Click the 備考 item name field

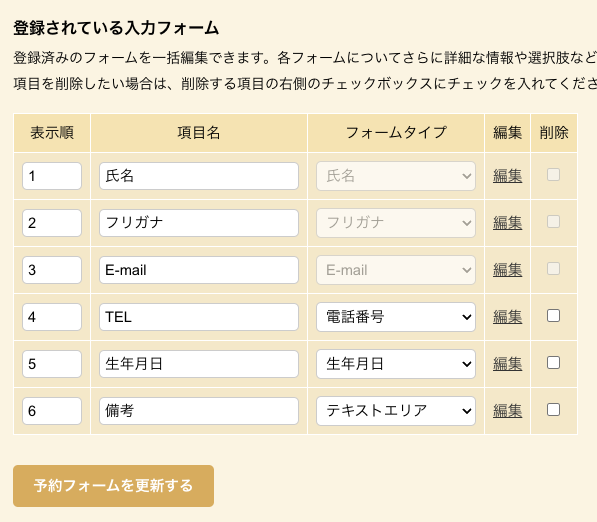pos(199,411)
